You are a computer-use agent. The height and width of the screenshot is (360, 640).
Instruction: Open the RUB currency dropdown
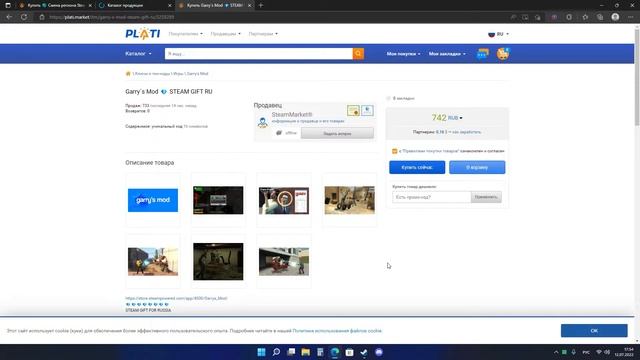455,118
